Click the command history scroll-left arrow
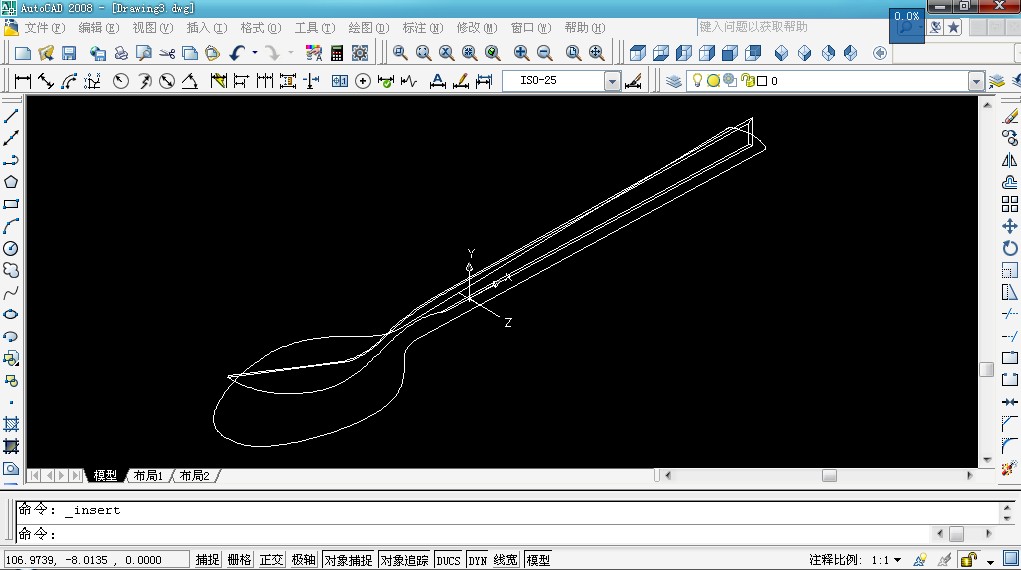The image size is (1021, 570). coord(940,534)
